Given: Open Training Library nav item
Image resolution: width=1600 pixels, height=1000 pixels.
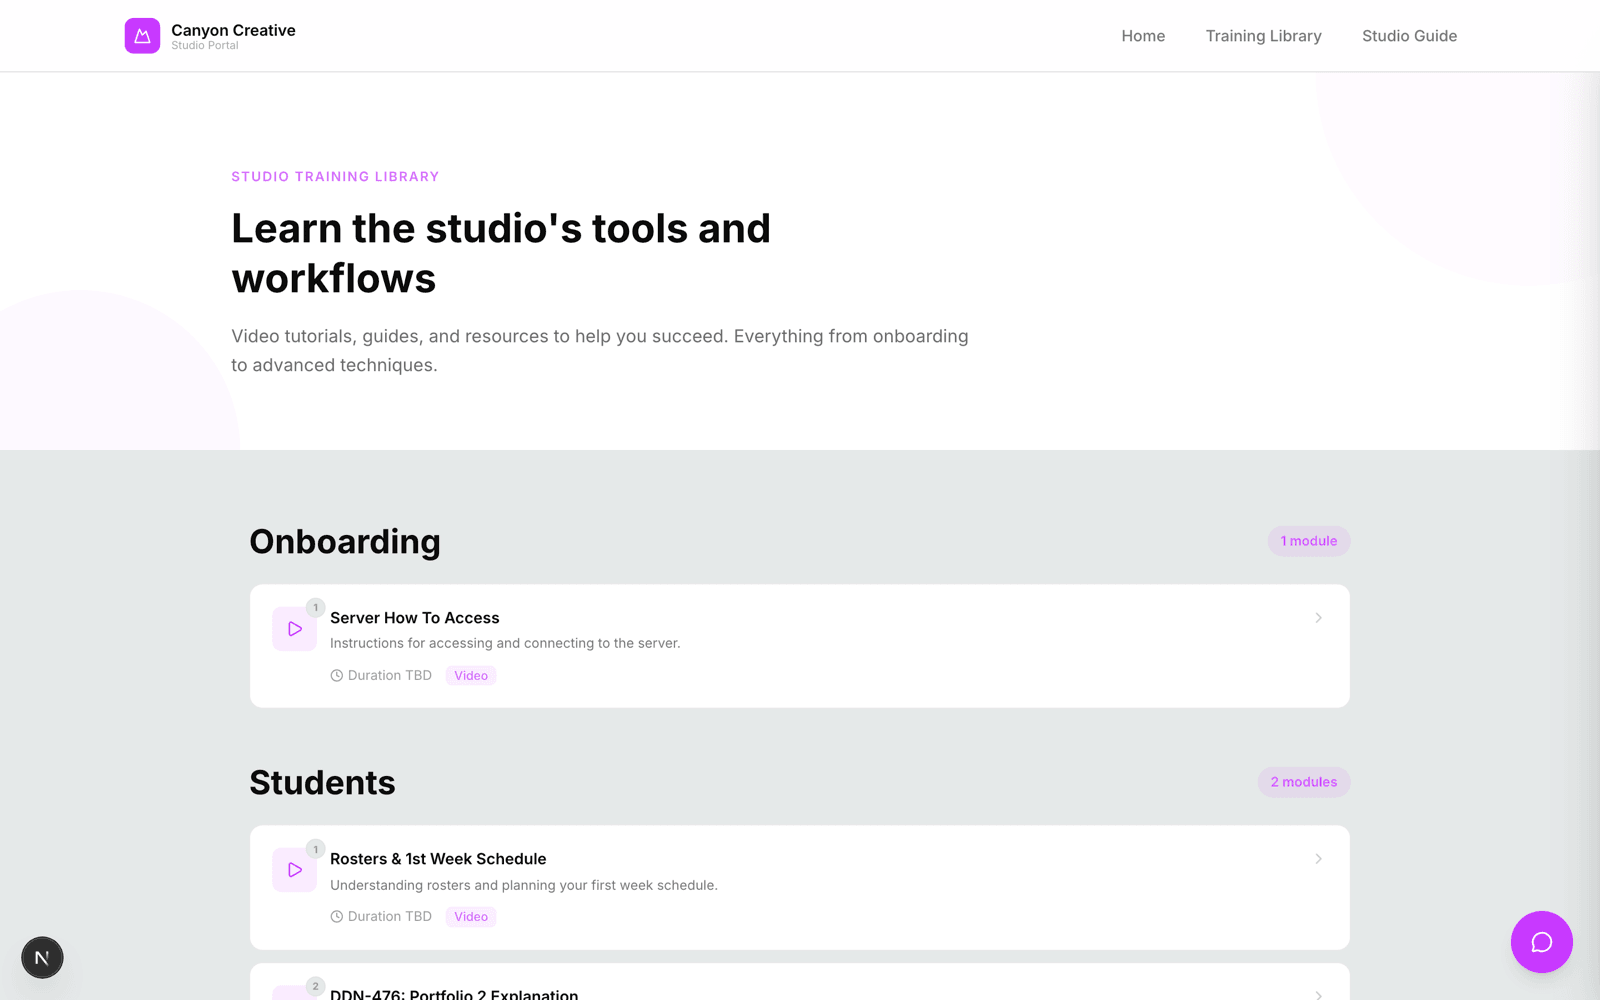Looking at the screenshot, I should point(1263,36).
